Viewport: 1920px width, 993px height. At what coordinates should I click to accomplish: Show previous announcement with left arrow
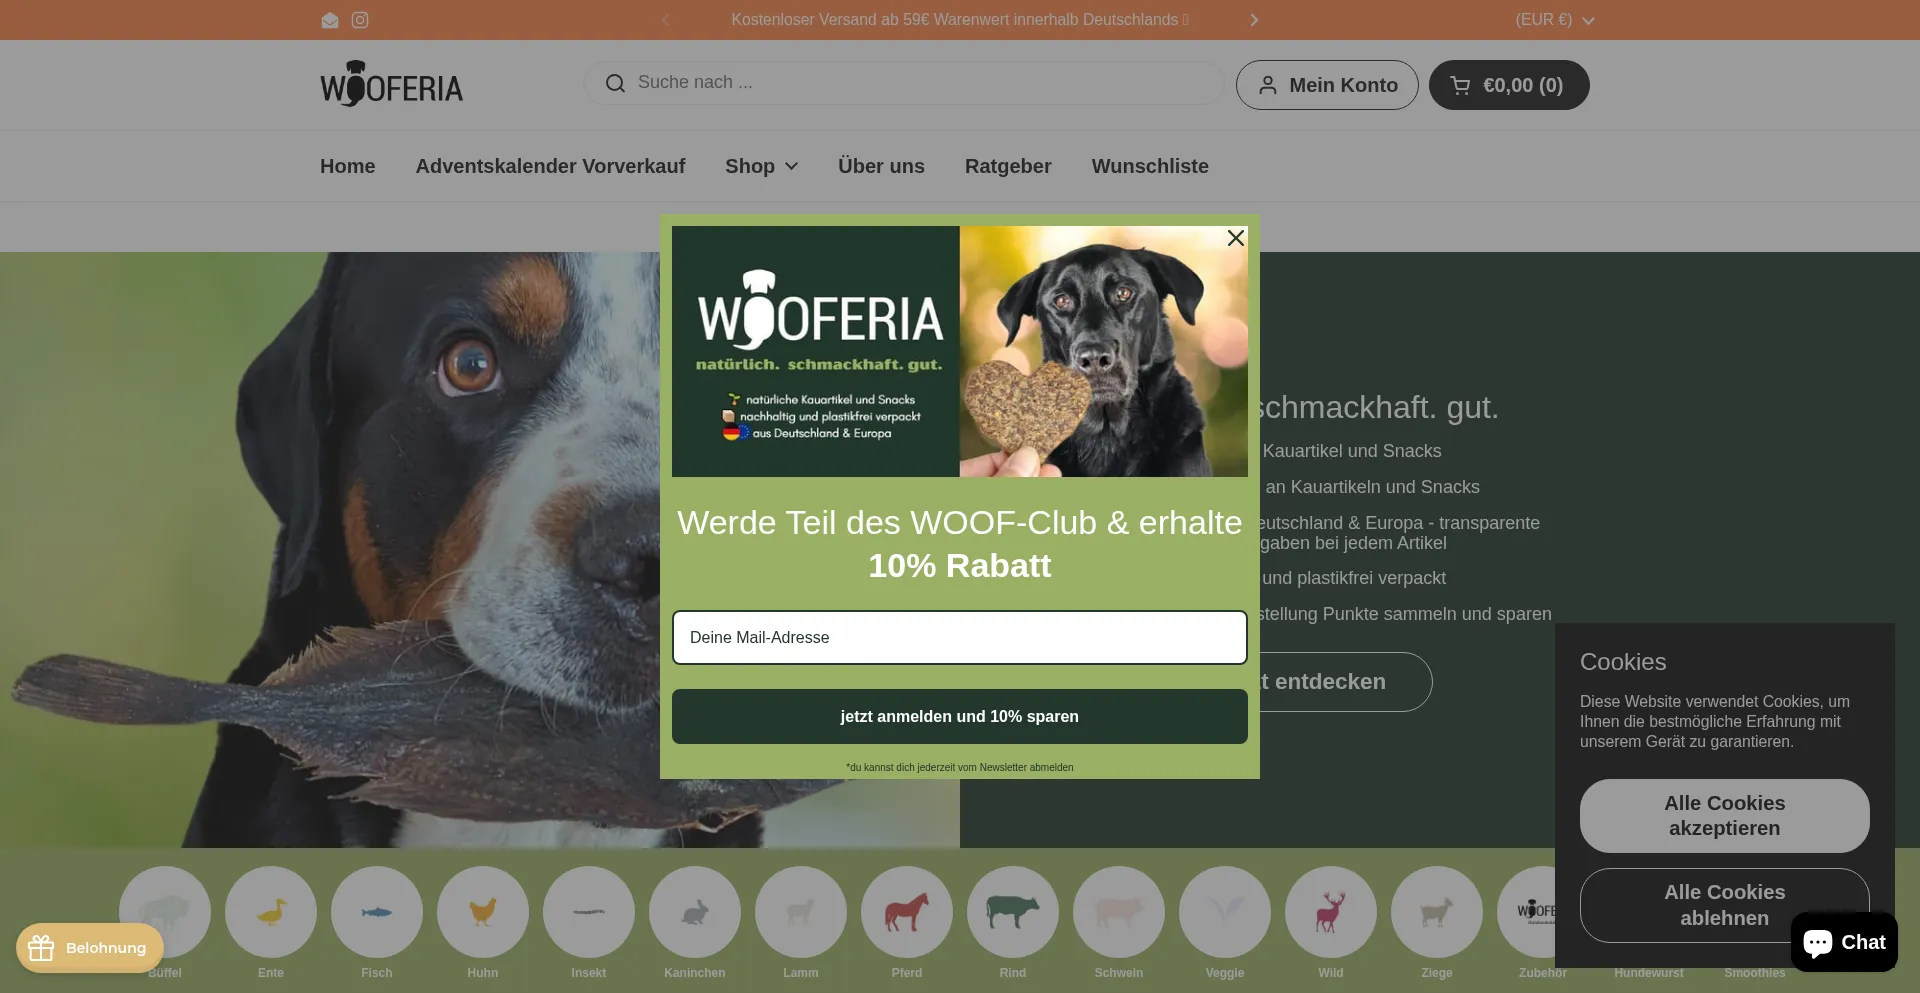[666, 20]
